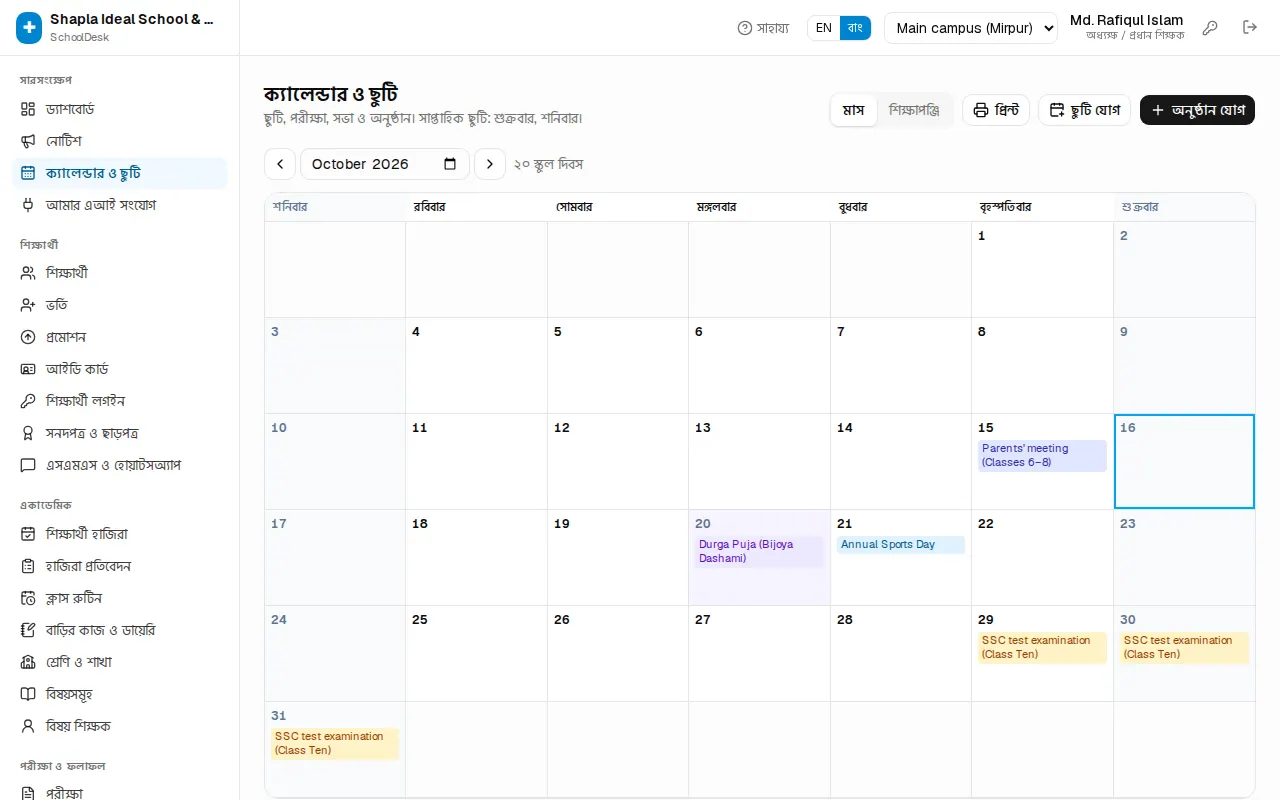Click the ছুটি যোগ button

pos(1085,110)
